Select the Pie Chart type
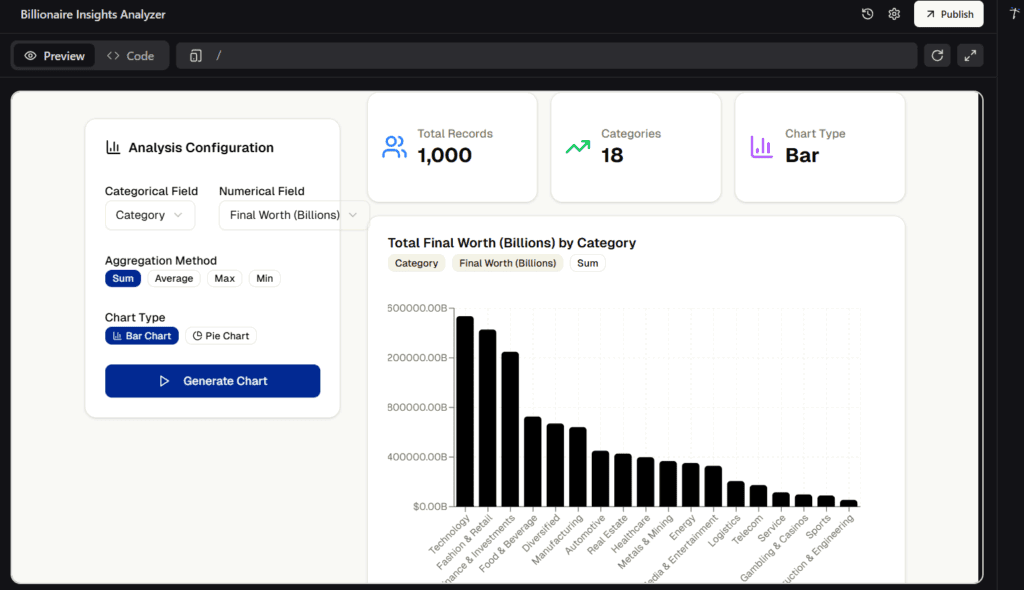This screenshot has width=1024, height=590. 221,335
